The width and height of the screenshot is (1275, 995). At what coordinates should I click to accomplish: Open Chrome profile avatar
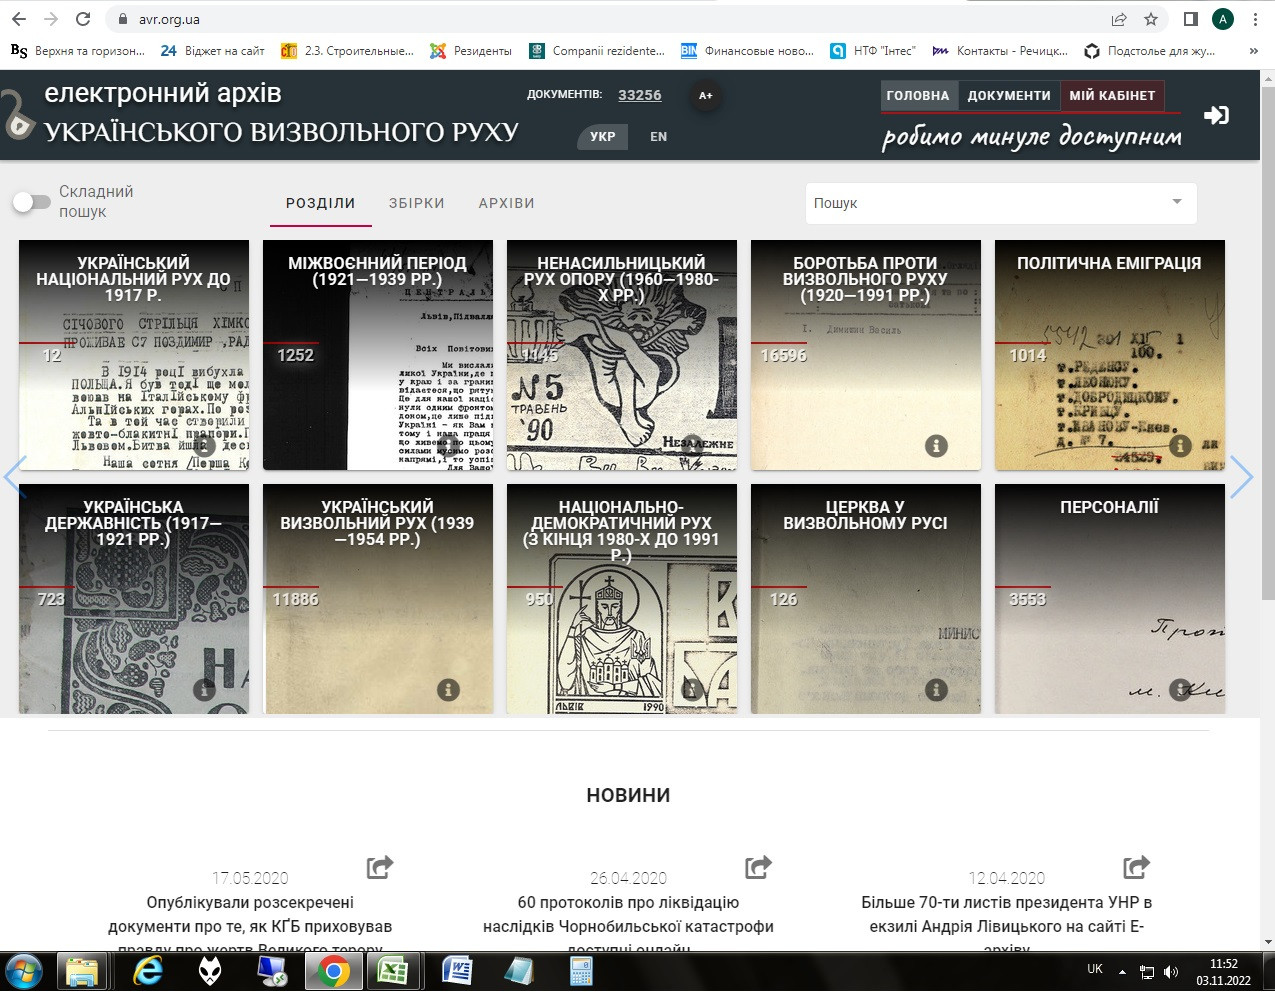pos(1222,19)
